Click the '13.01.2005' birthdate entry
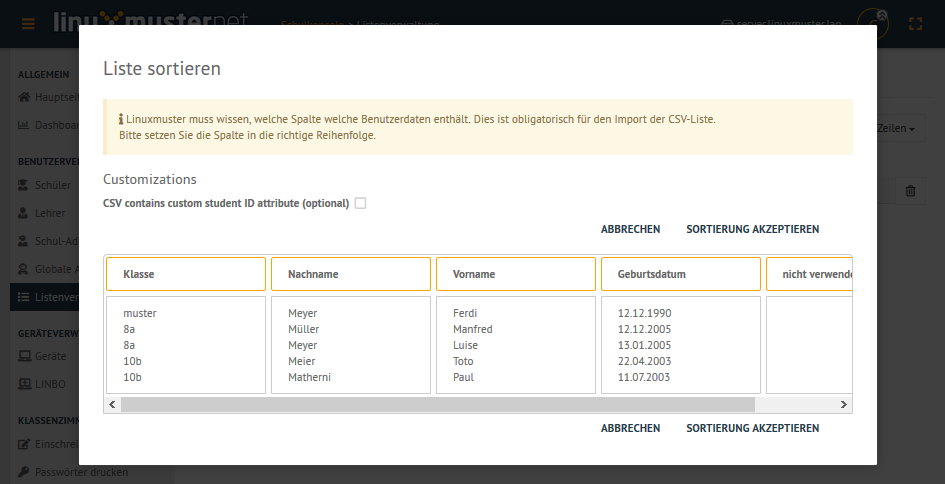 click(644, 345)
